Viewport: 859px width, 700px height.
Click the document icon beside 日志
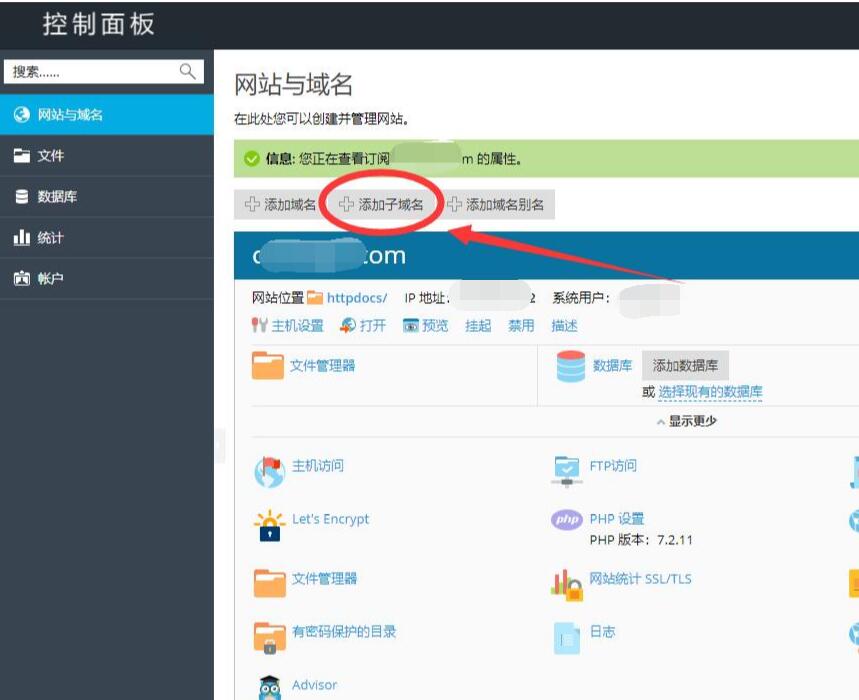pos(567,638)
